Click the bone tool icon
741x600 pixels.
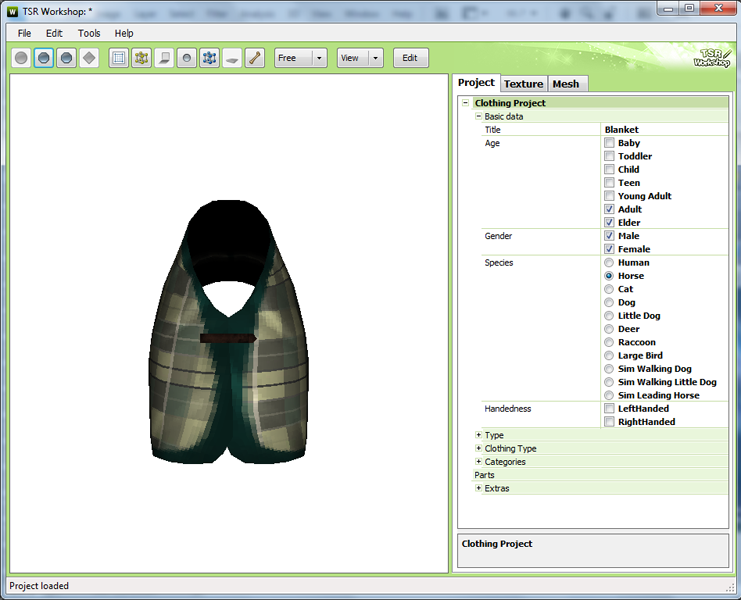255,58
